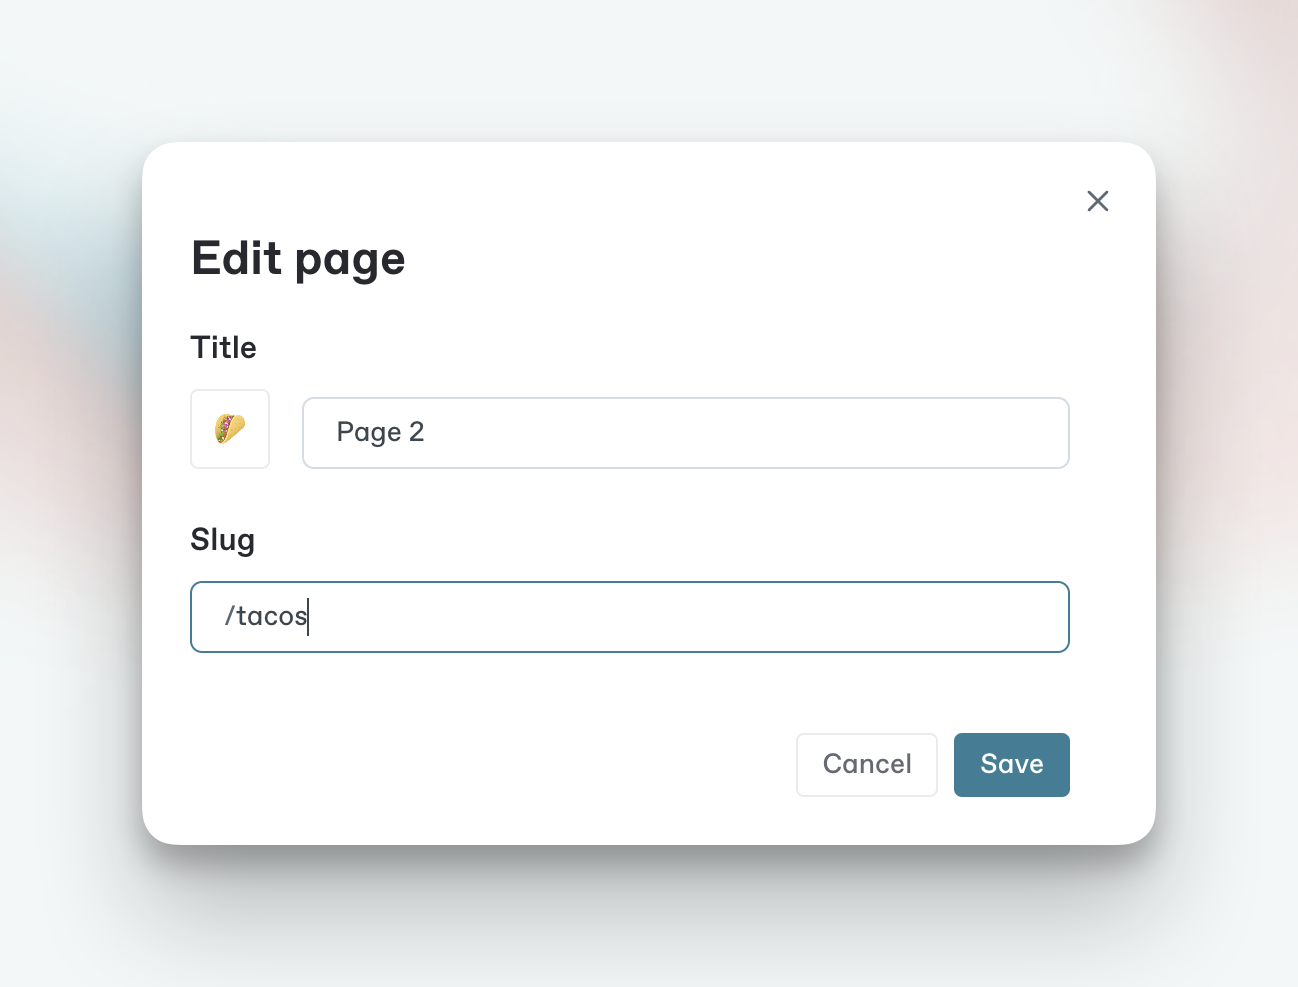1298x987 pixels.
Task: Hit the X at the dialog corner
Action: coord(1097,201)
